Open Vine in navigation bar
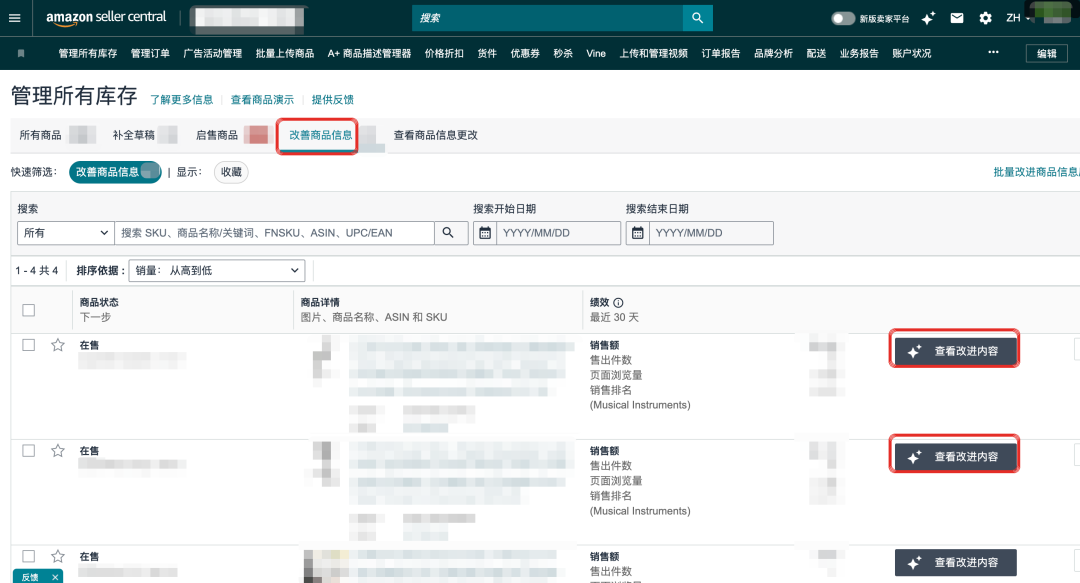The width and height of the screenshot is (1080, 583). (x=596, y=54)
